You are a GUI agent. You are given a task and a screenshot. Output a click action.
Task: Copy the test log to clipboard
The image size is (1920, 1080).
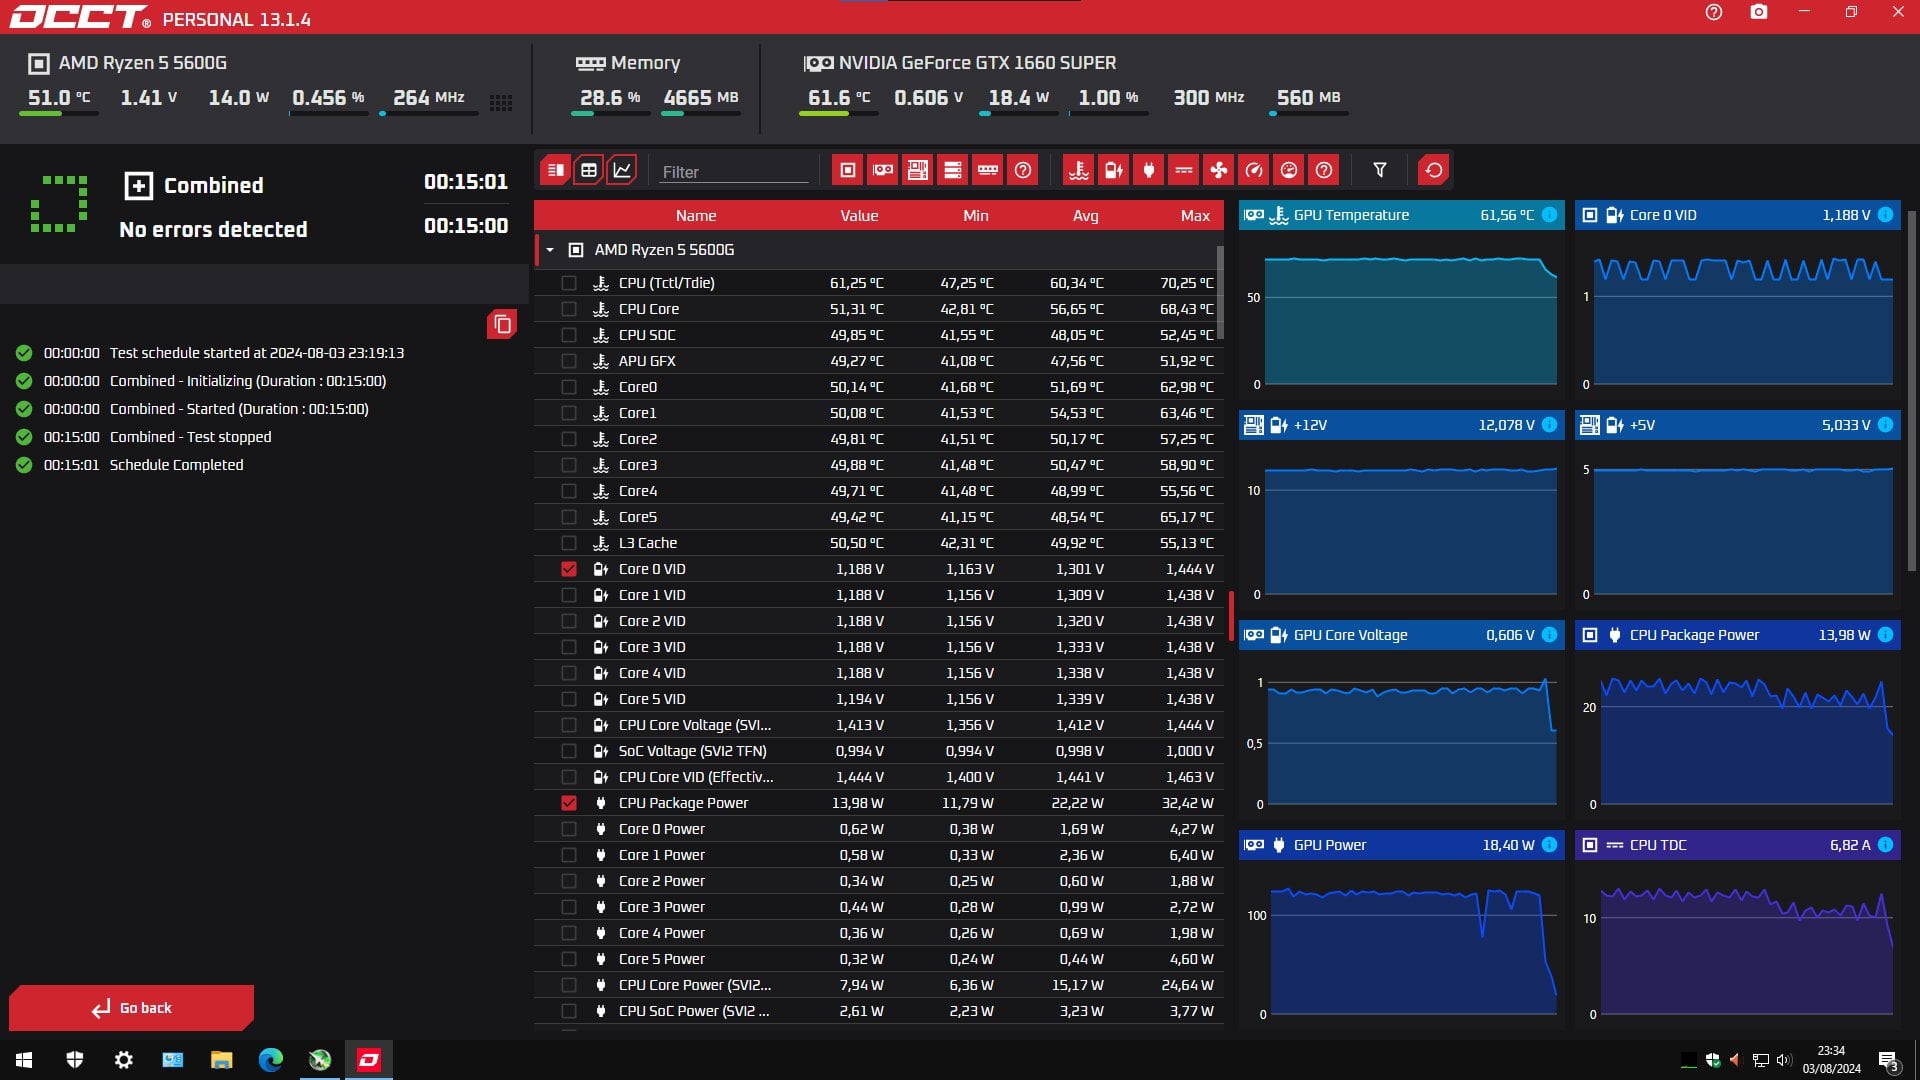(x=502, y=324)
